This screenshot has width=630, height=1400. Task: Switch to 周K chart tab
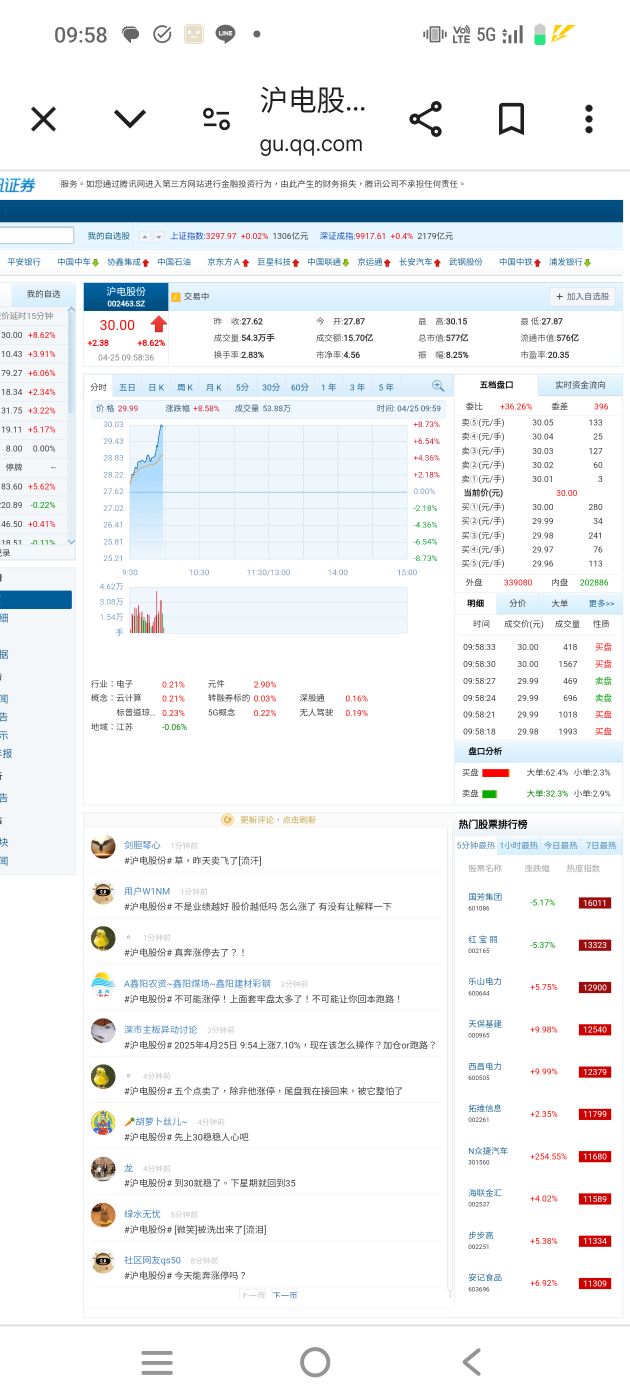click(184, 387)
